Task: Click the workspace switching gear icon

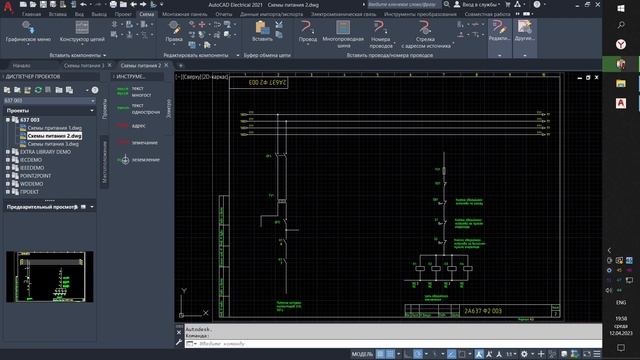Action: pos(524,354)
